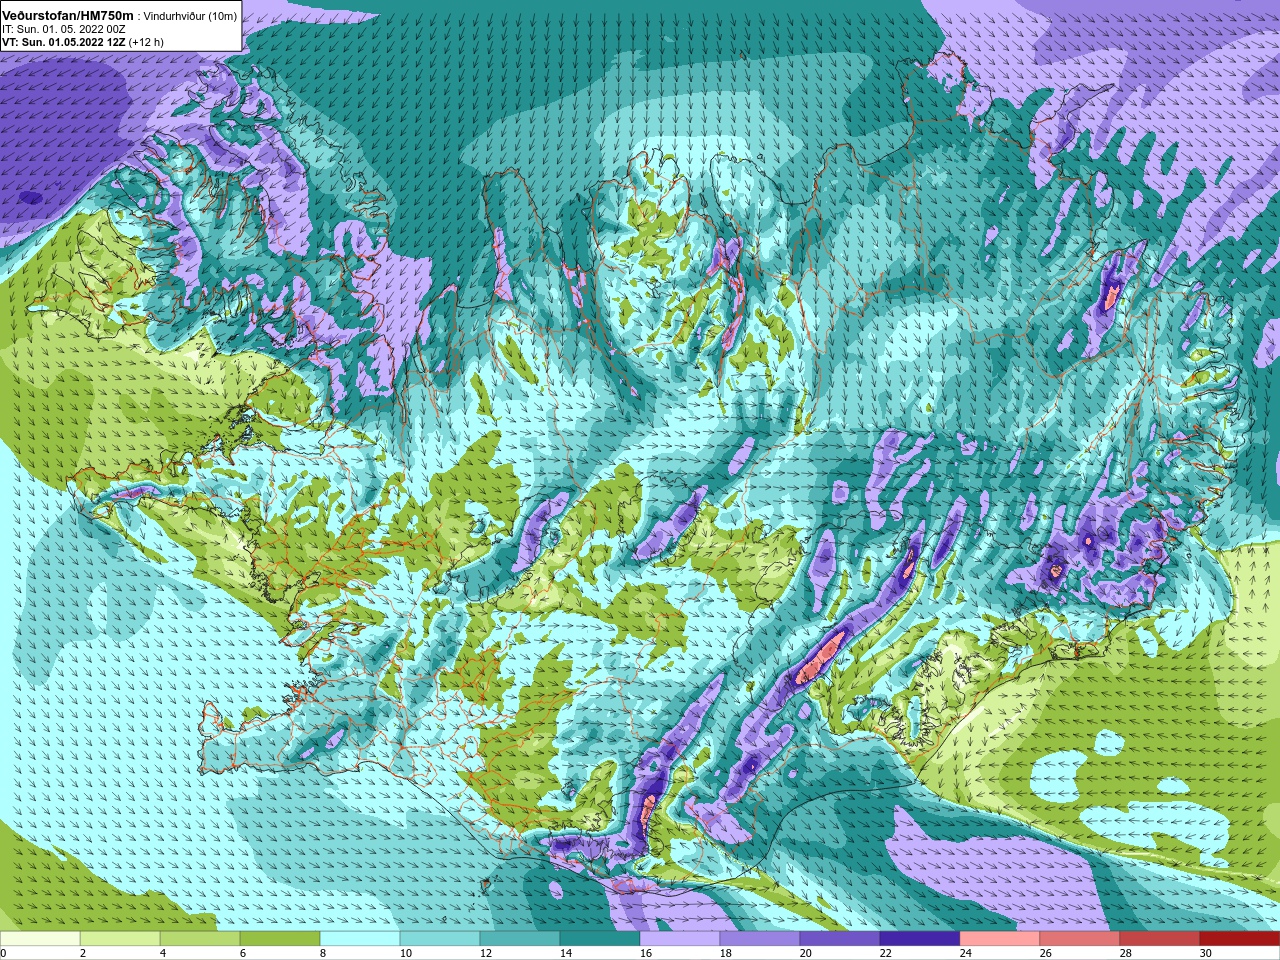
Task: Pick the 28–30 red legend swatch
Action: tap(1160, 939)
